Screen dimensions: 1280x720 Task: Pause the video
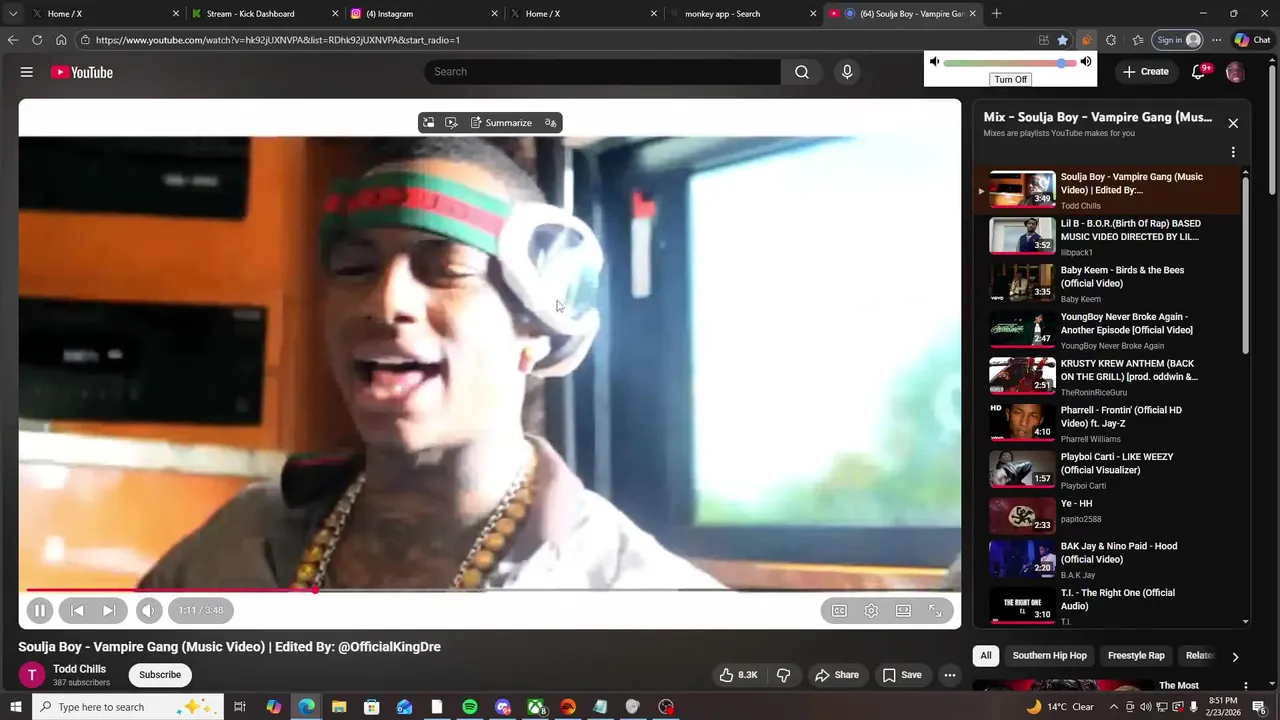tap(39, 610)
